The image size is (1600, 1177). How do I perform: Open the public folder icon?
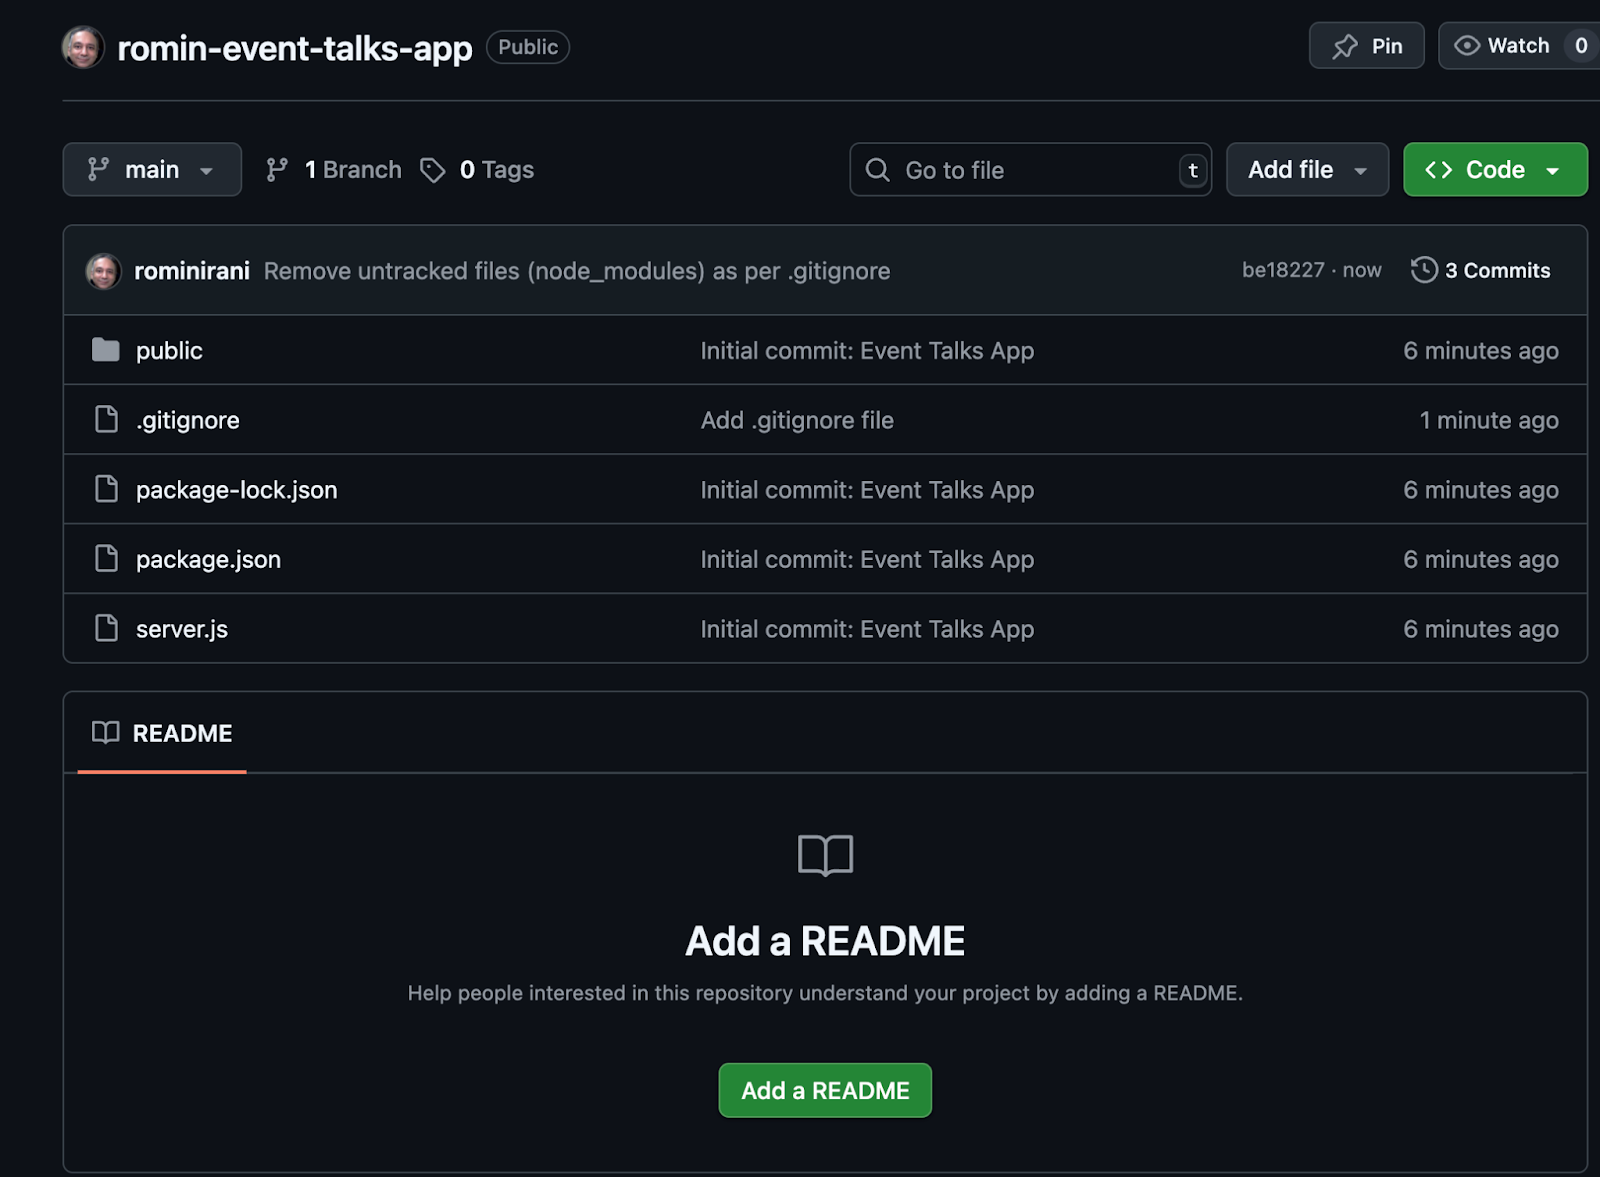pyautogui.click(x=106, y=349)
